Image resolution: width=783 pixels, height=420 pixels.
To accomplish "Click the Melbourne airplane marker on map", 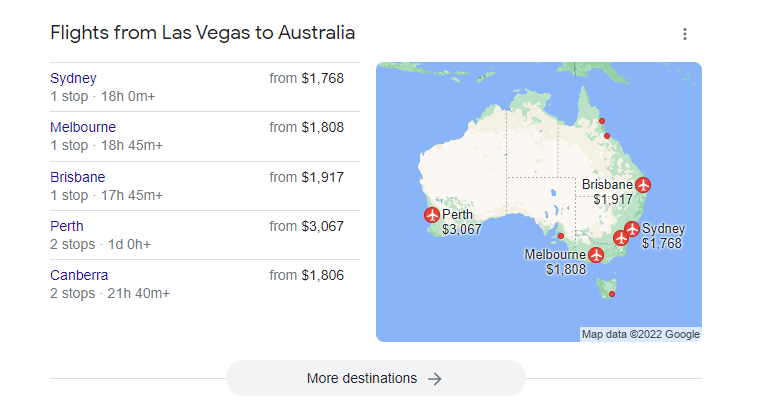I will [x=597, y=255].
